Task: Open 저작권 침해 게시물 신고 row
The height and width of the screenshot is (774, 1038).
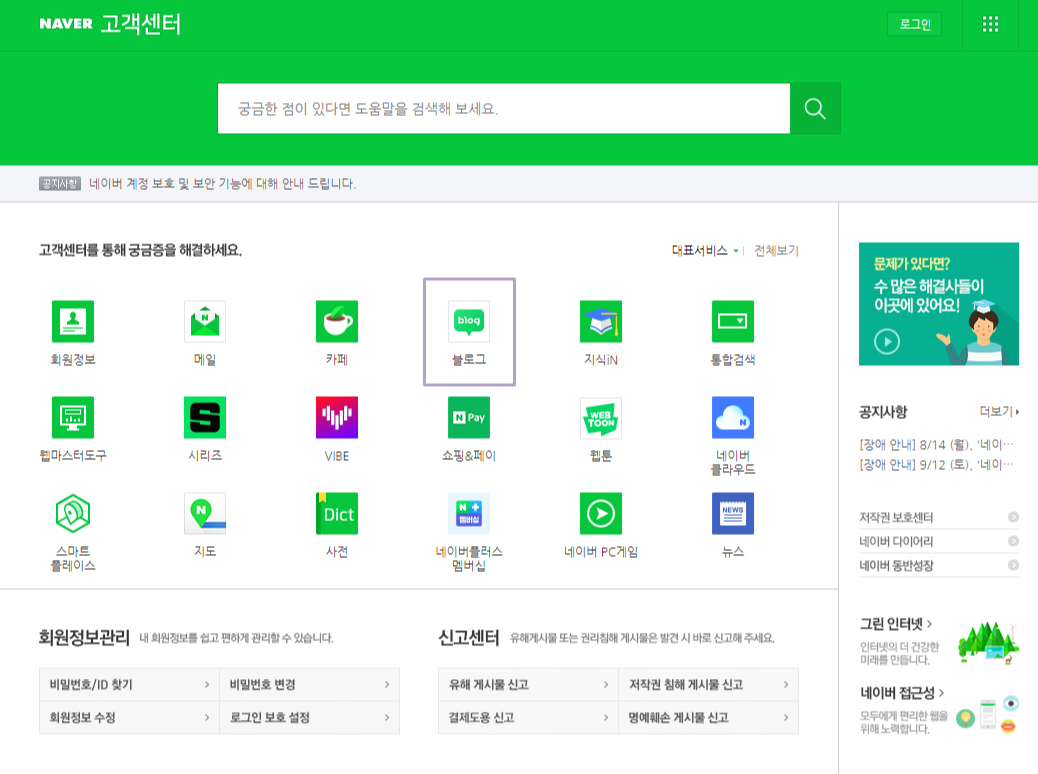Action: click(x=708, y=685)
